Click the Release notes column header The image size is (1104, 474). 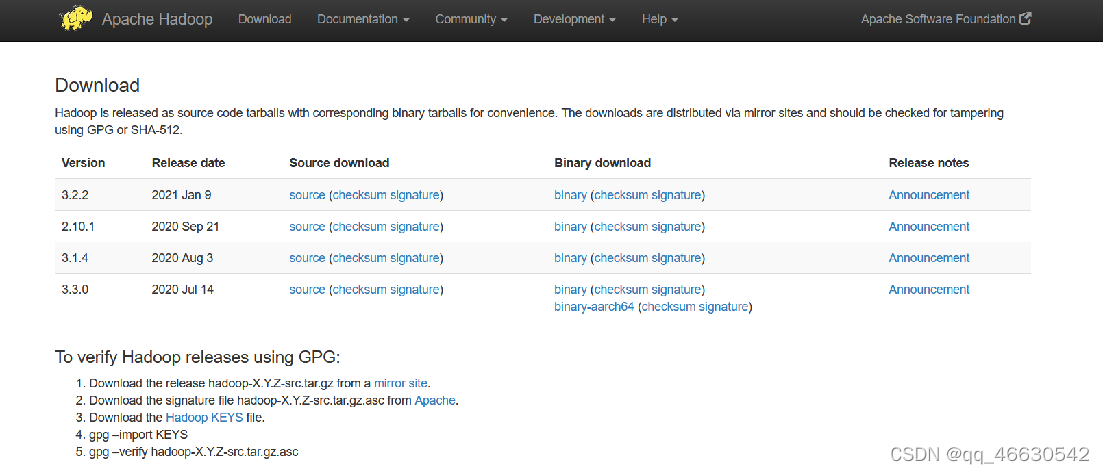point(929,163)
